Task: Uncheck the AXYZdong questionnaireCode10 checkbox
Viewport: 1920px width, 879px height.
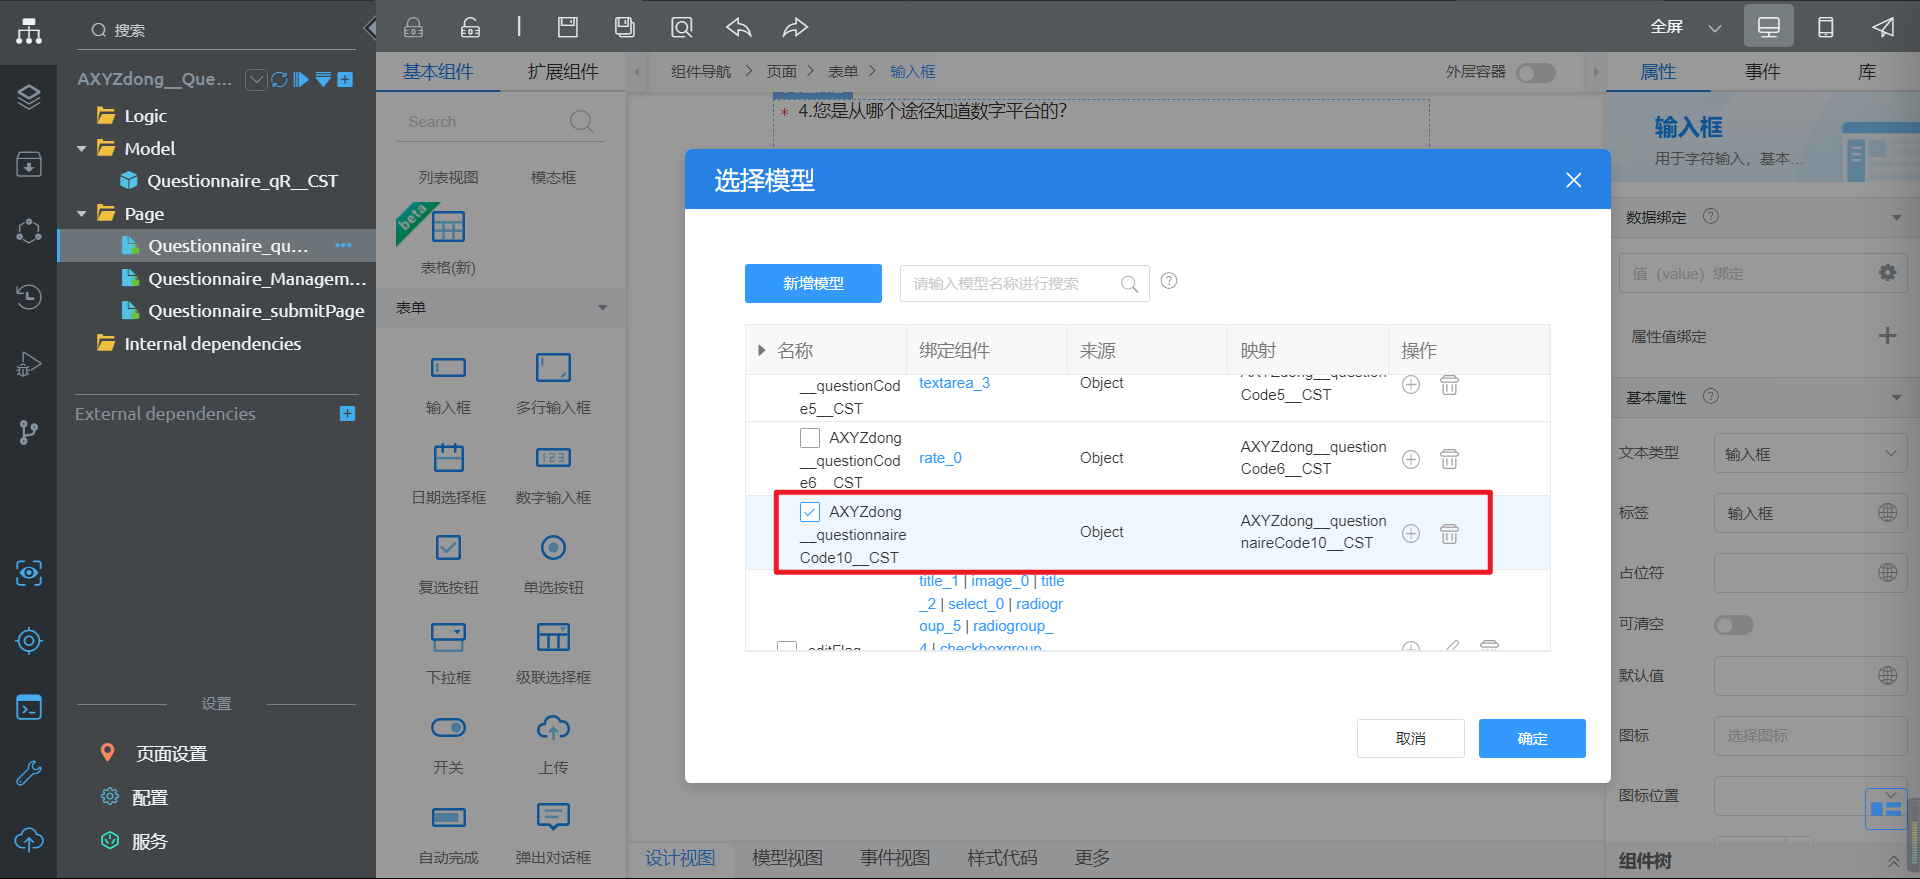Action: coord(810,512)
